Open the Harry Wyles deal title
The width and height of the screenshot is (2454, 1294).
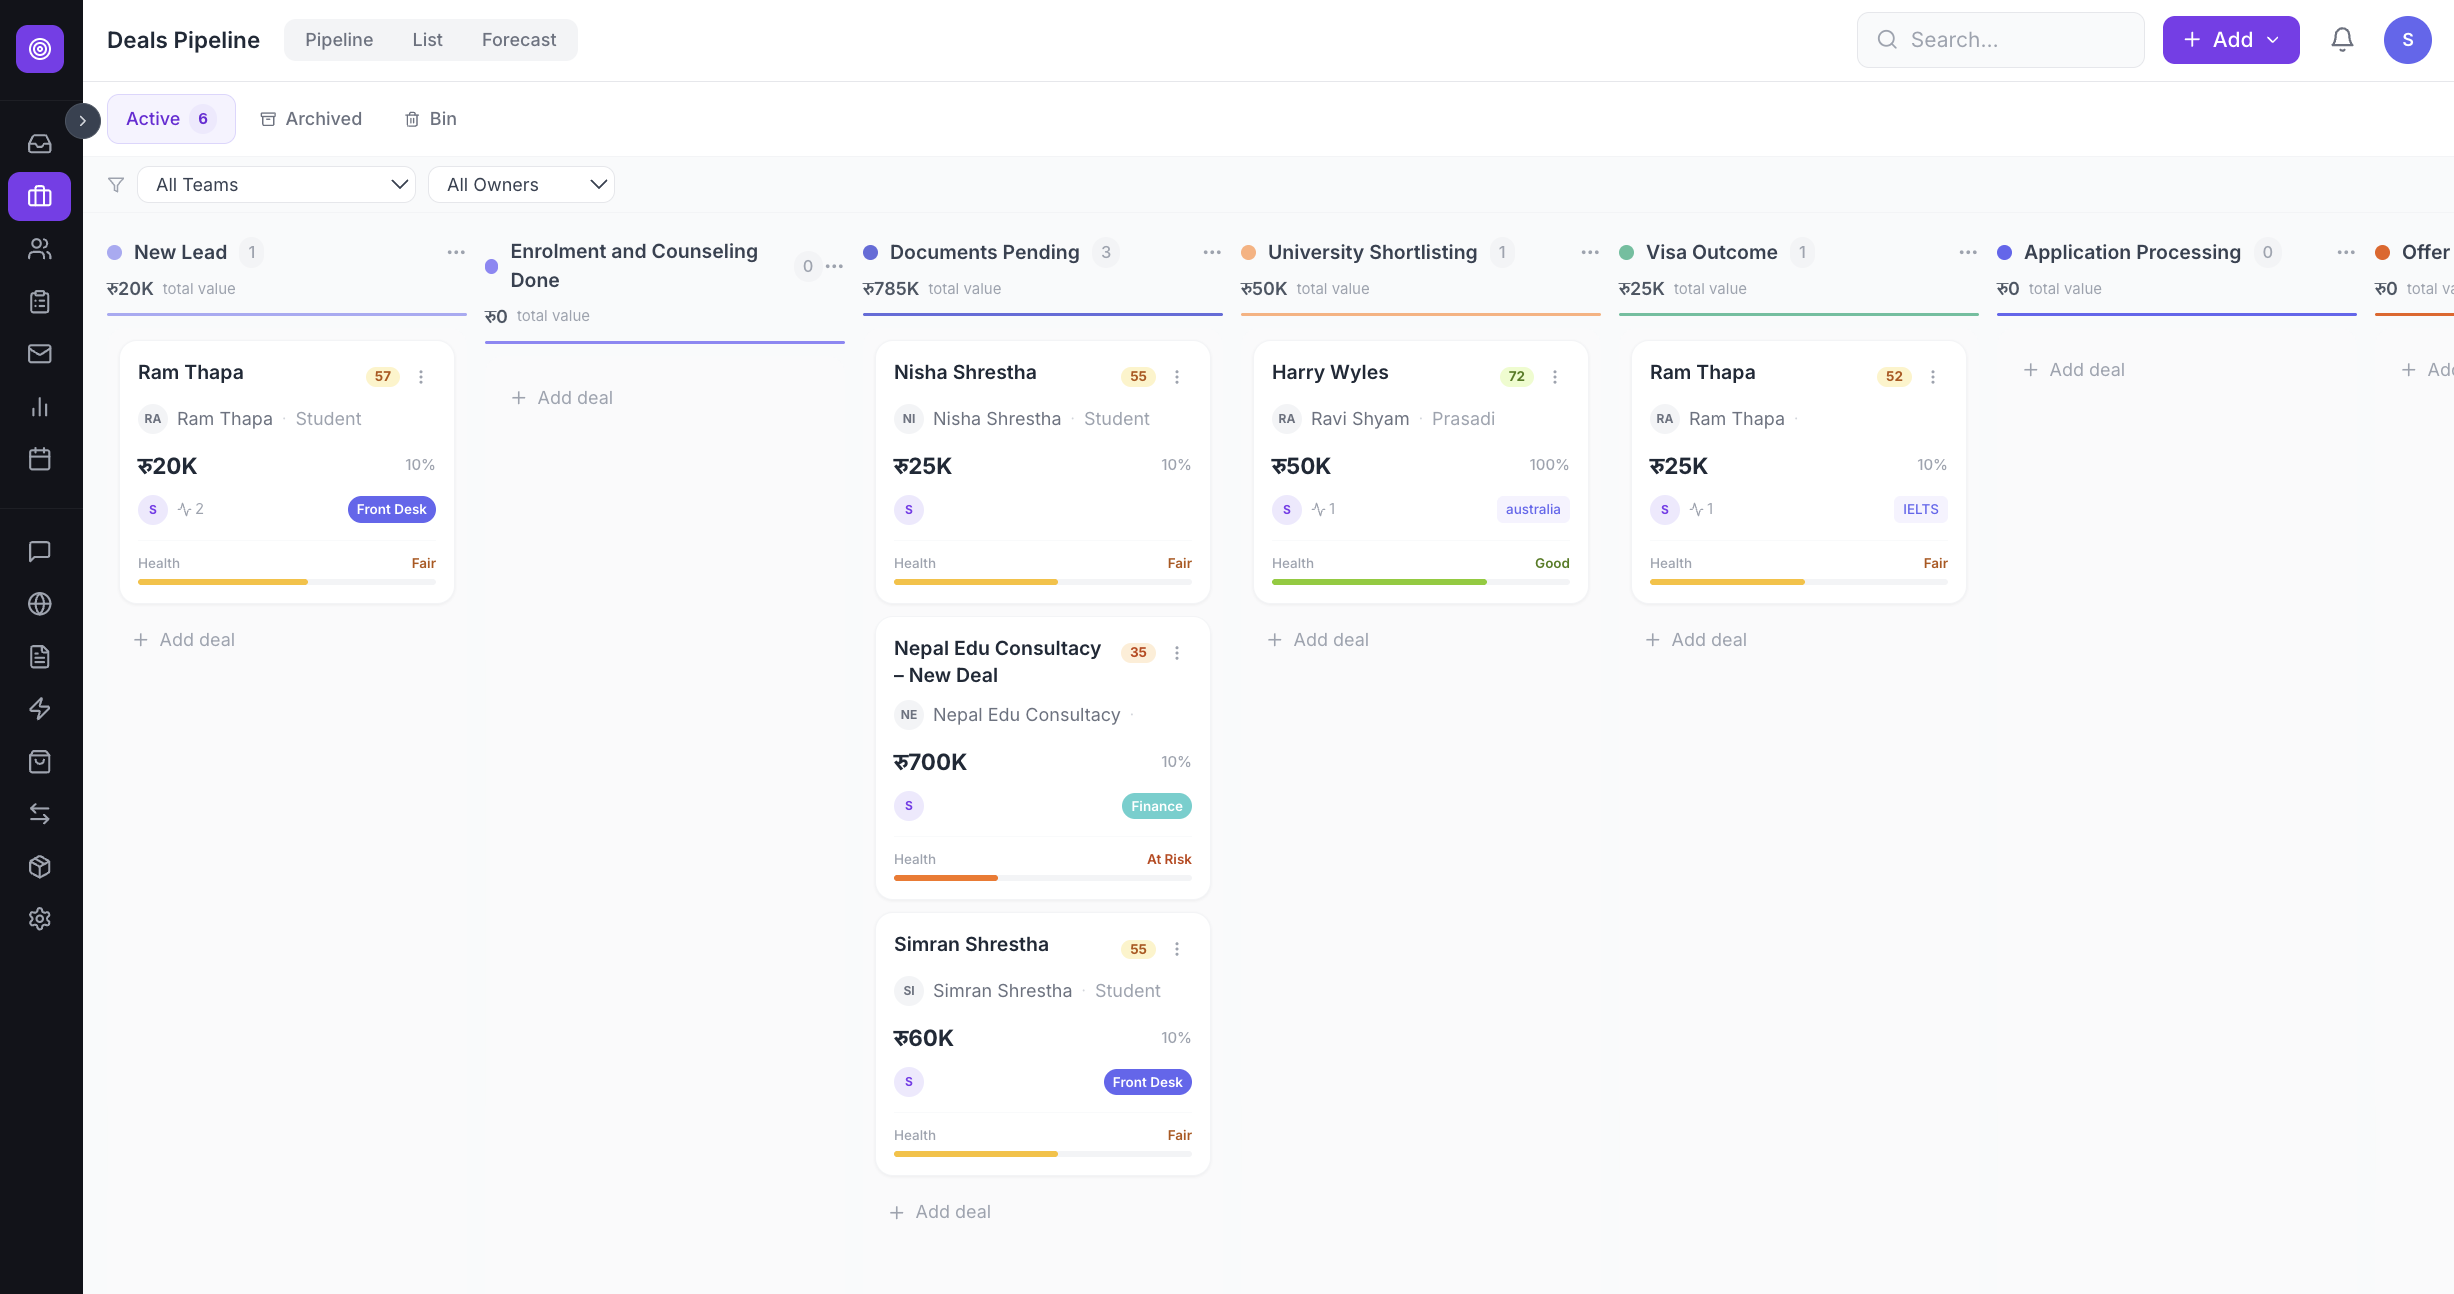[1330, 373]
